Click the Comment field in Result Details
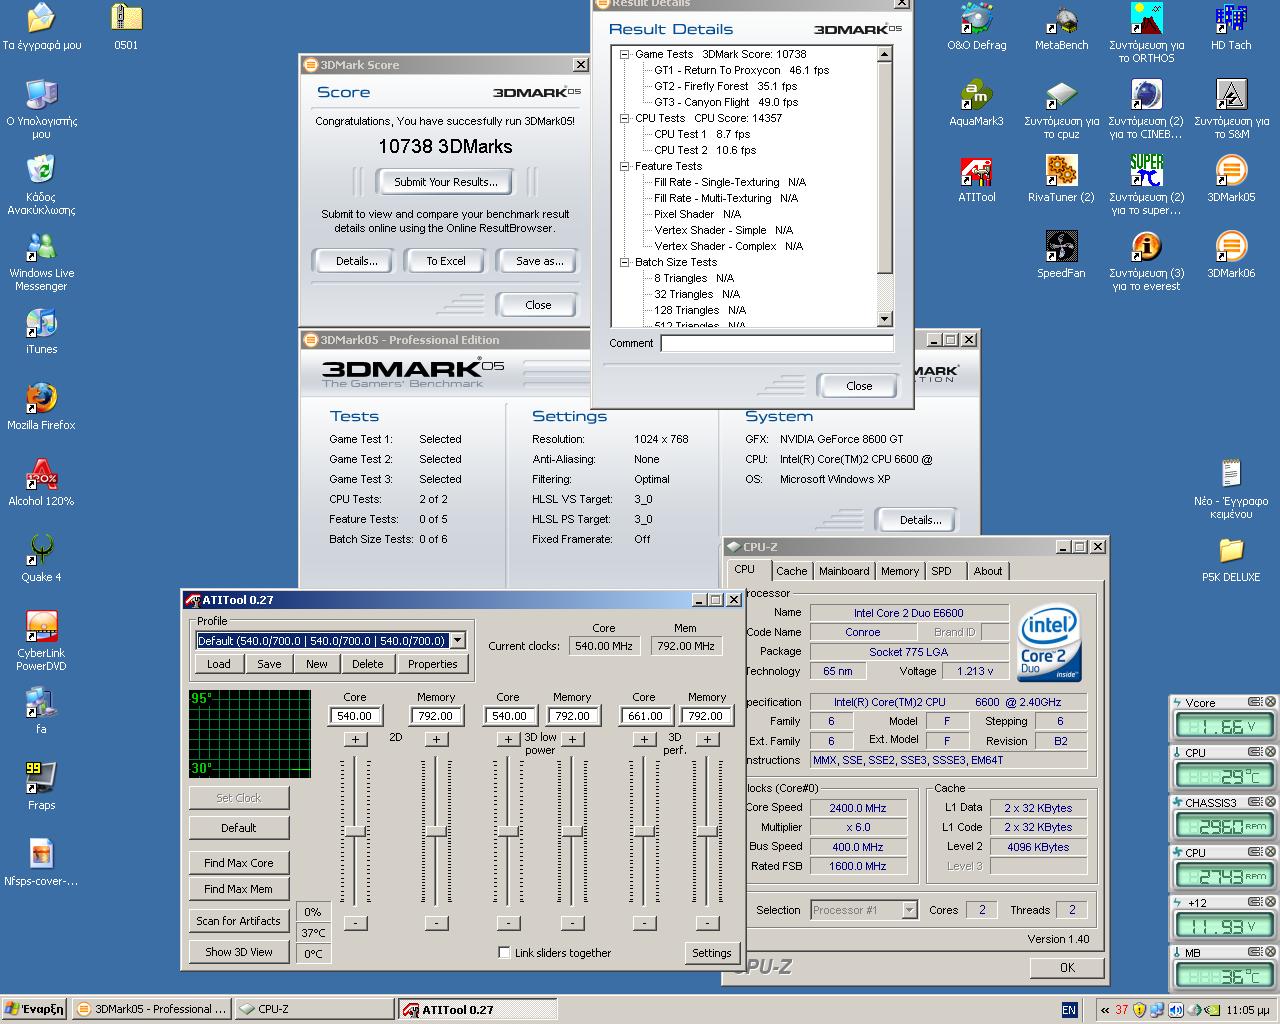 click(777, 343)
